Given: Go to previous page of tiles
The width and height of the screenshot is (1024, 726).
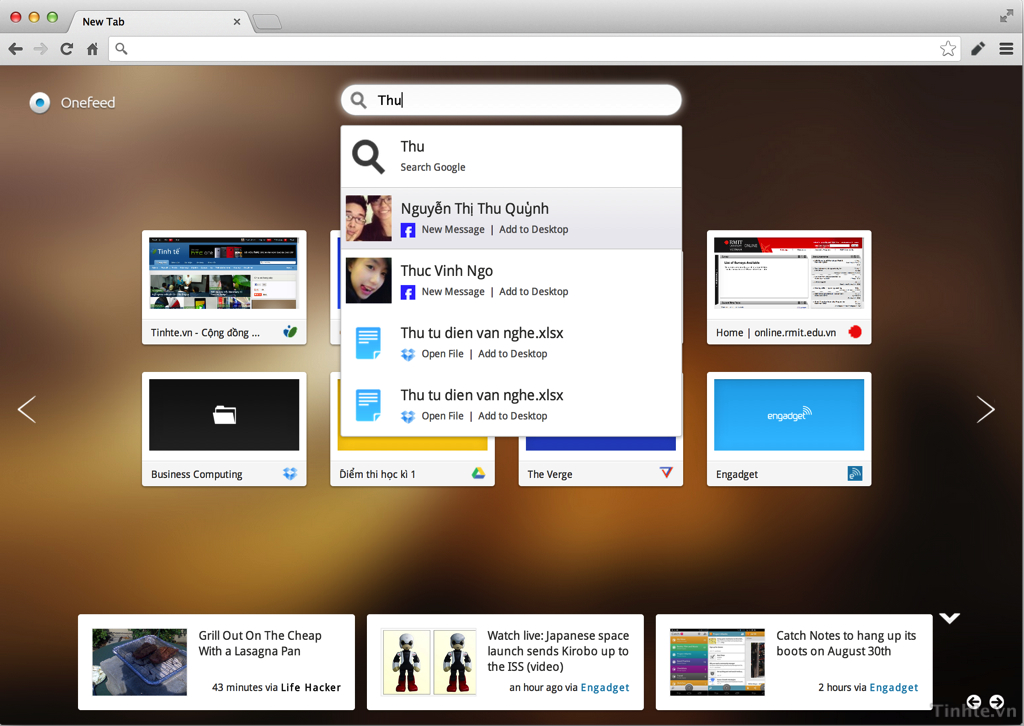Looking at the screenshot, I should (27, 409).
